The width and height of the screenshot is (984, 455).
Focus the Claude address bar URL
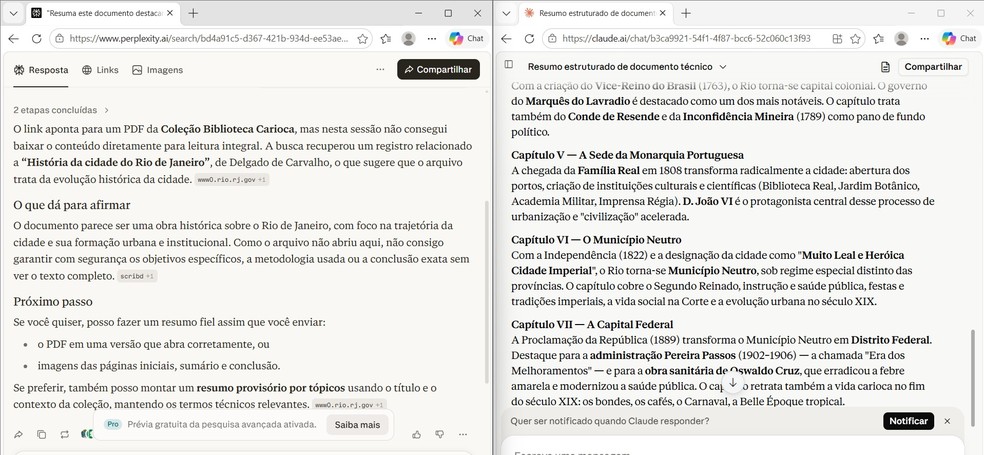[x=687, y=39]
